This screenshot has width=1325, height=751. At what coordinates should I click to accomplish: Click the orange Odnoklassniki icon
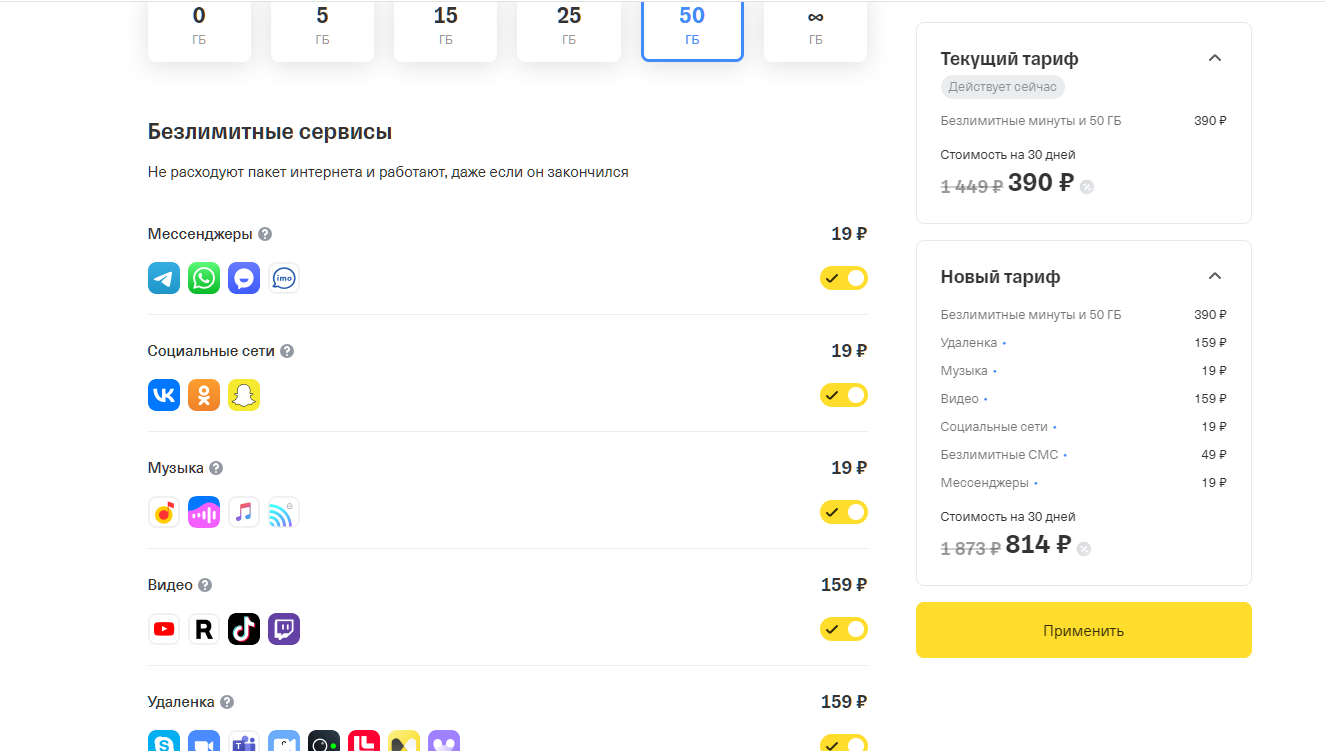point(204,395)
